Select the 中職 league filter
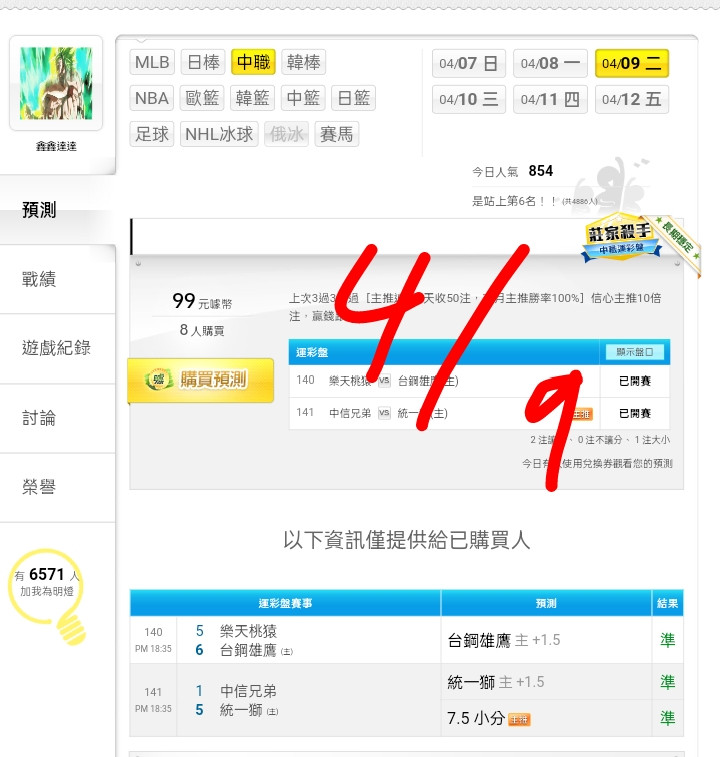The width and height of the screenshot is (720, 757). 254,62
